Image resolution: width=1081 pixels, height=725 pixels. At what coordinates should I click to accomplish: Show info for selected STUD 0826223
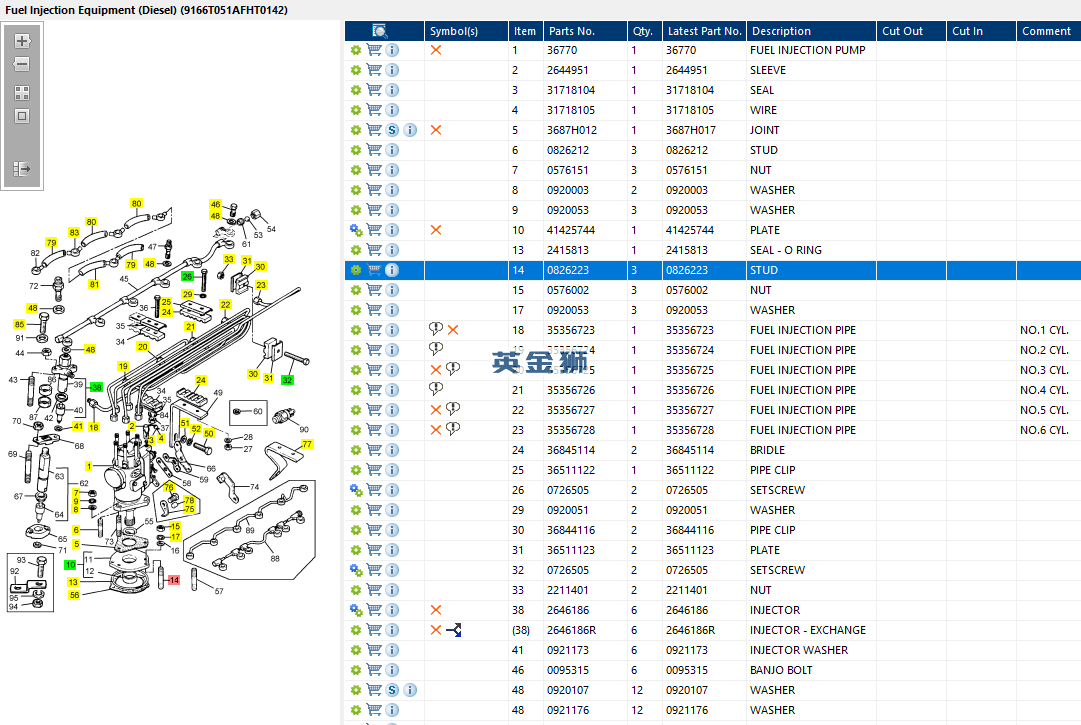click(392, 269)
